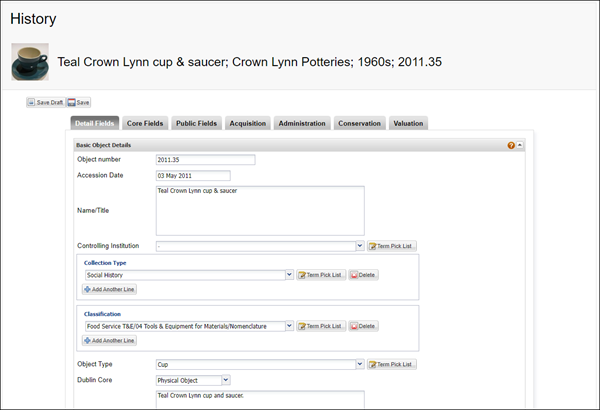Image resolution: width=600 pixels, height=410 pixels.
Task: Open the Collection Type dropdown arrow
Action: (289, 275)
